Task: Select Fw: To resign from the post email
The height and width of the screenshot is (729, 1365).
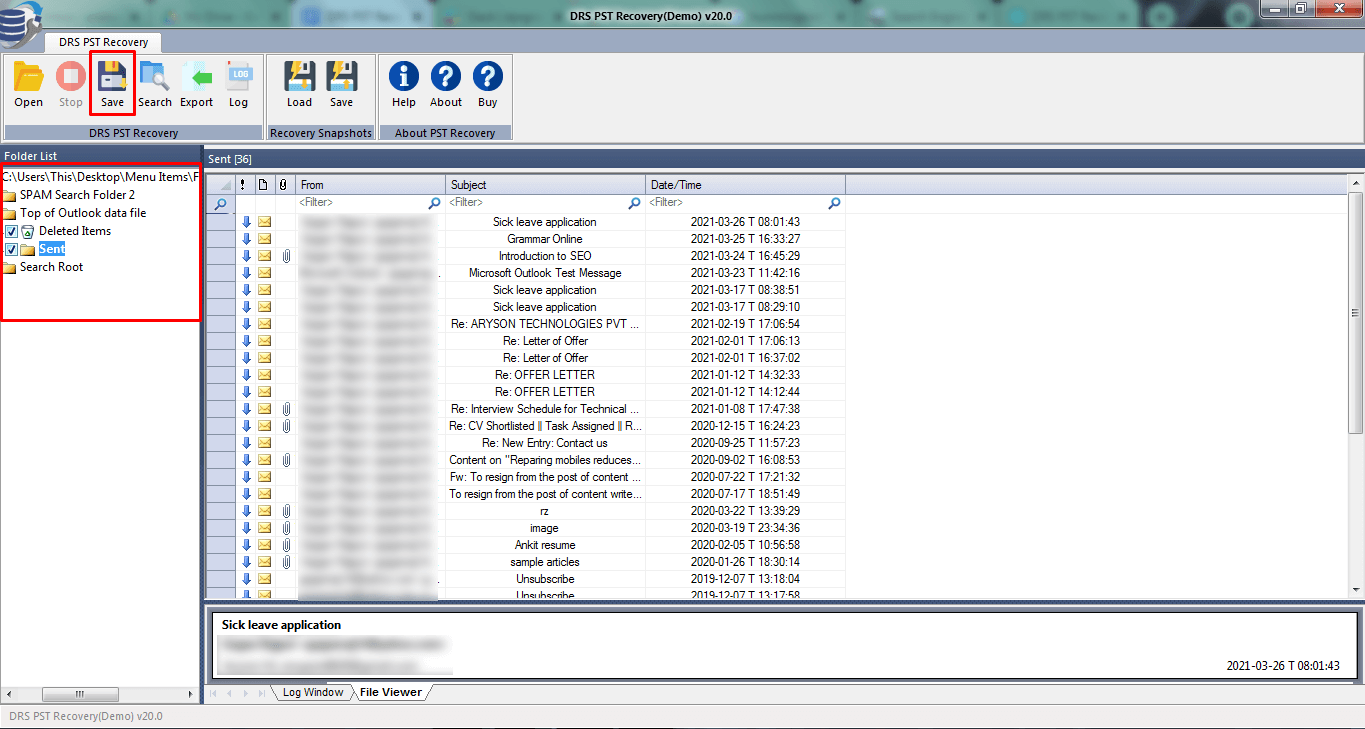Action: [545, 477]
